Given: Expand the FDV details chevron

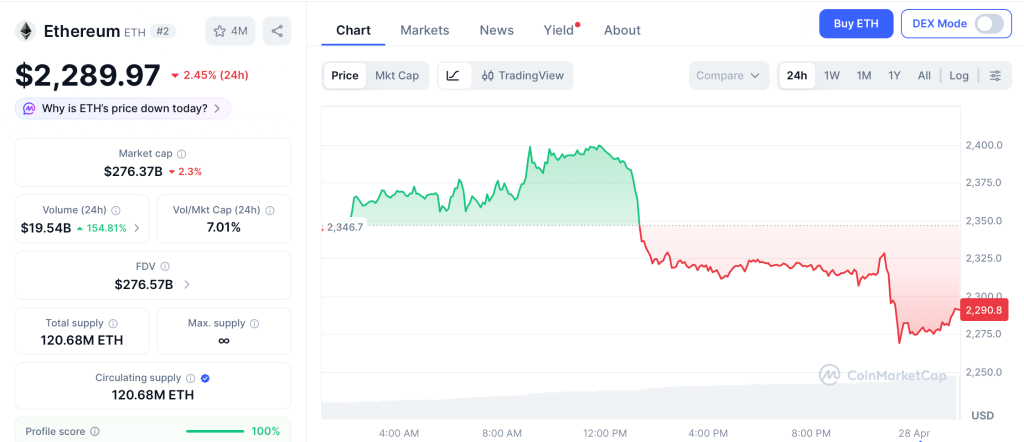Looking at the screenshot, I should 187,285.
